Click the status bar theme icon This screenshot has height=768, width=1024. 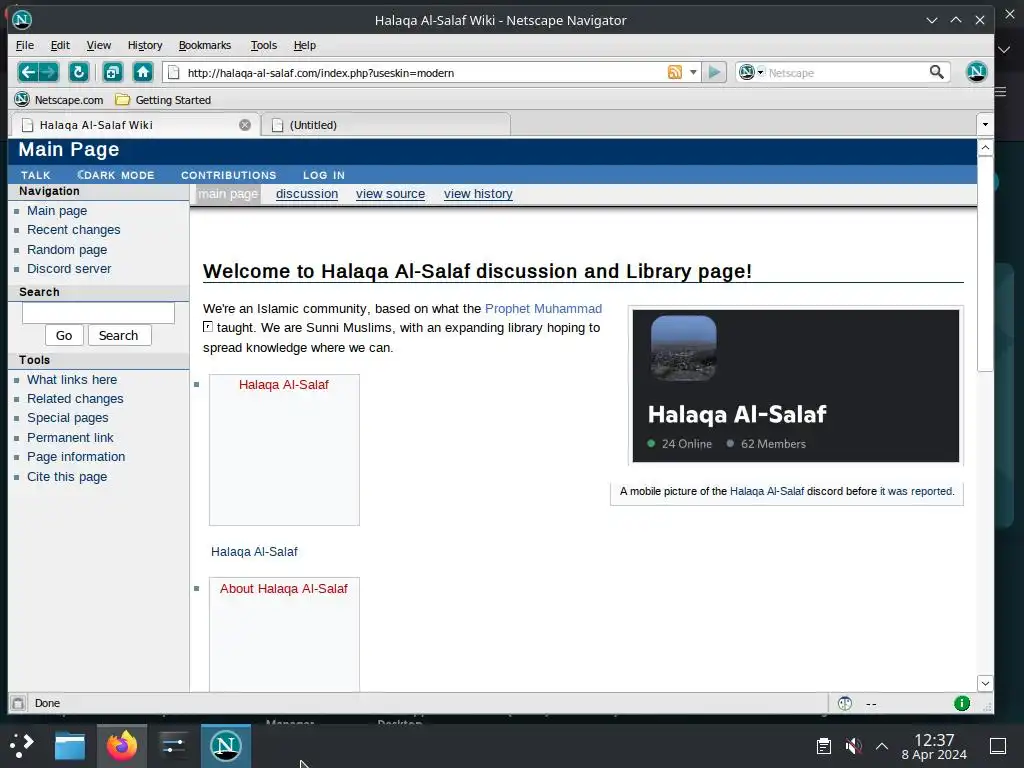(845, 703)
